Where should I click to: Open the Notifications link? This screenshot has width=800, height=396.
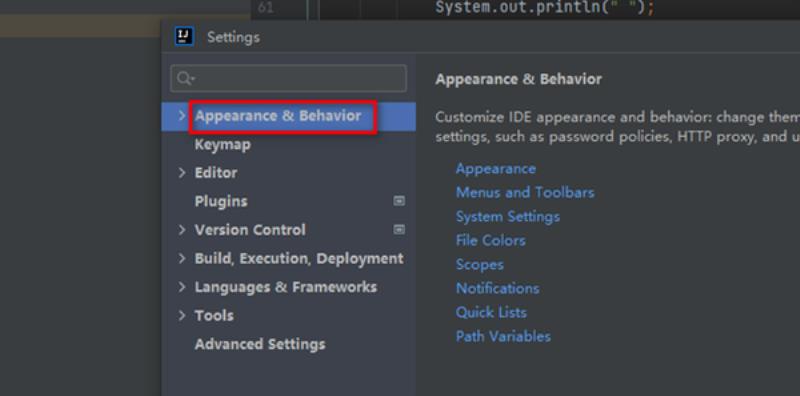[x=497, y=289]
